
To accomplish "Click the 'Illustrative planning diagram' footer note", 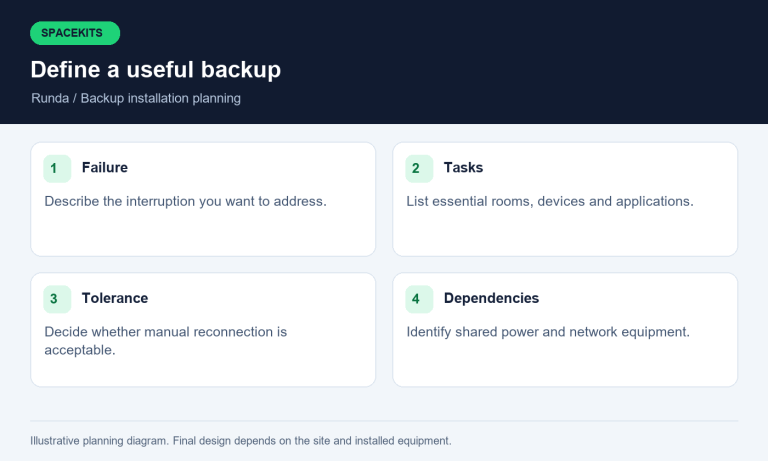I will pyautogui.click(x=241, y=441).
